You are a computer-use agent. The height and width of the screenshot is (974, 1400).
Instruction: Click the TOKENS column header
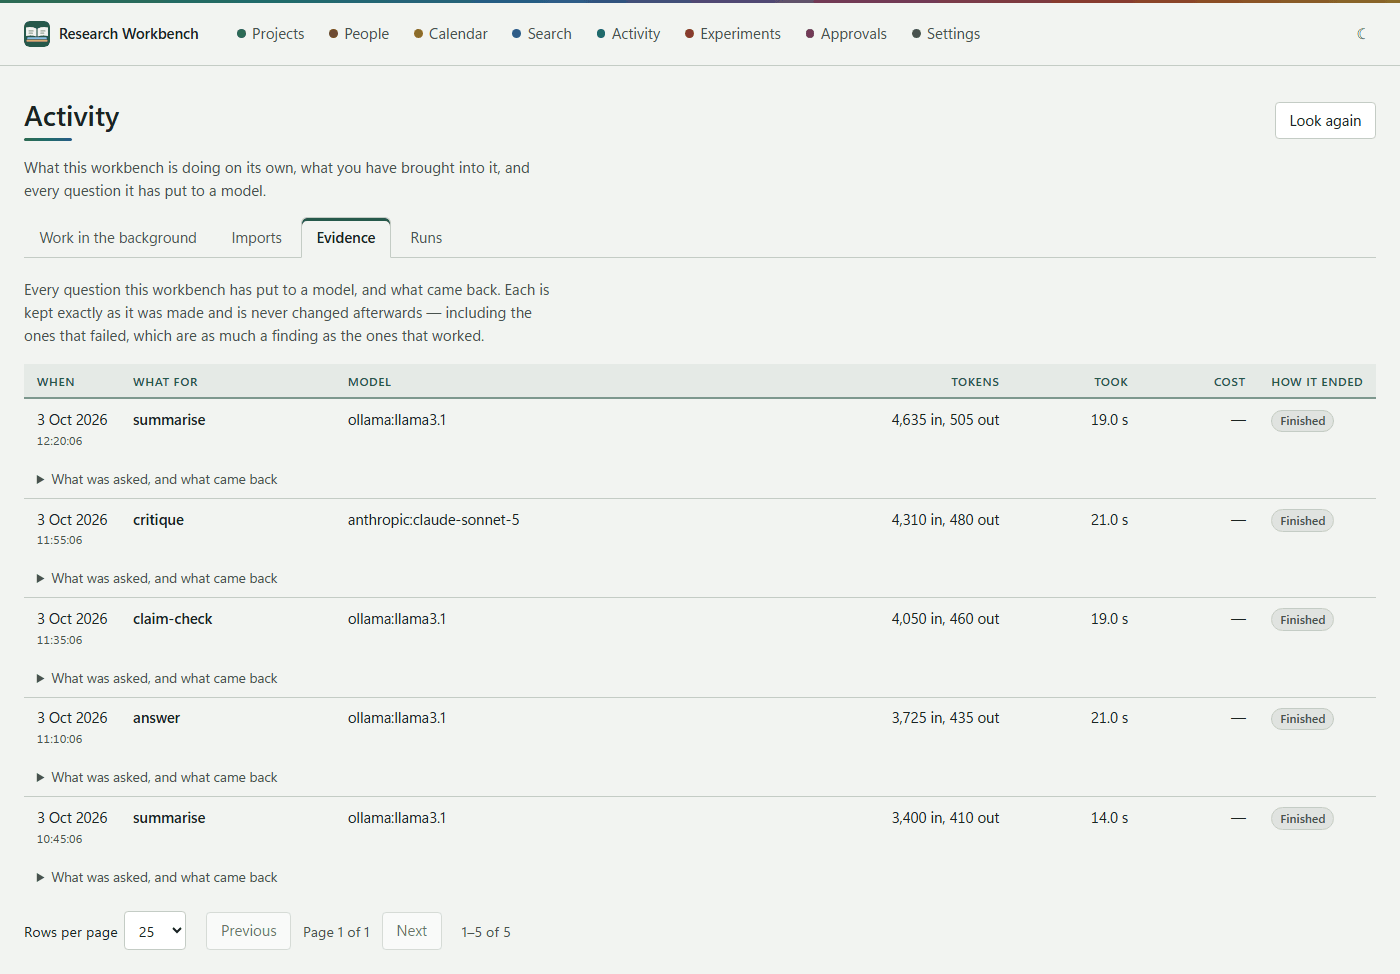[975, 382]
